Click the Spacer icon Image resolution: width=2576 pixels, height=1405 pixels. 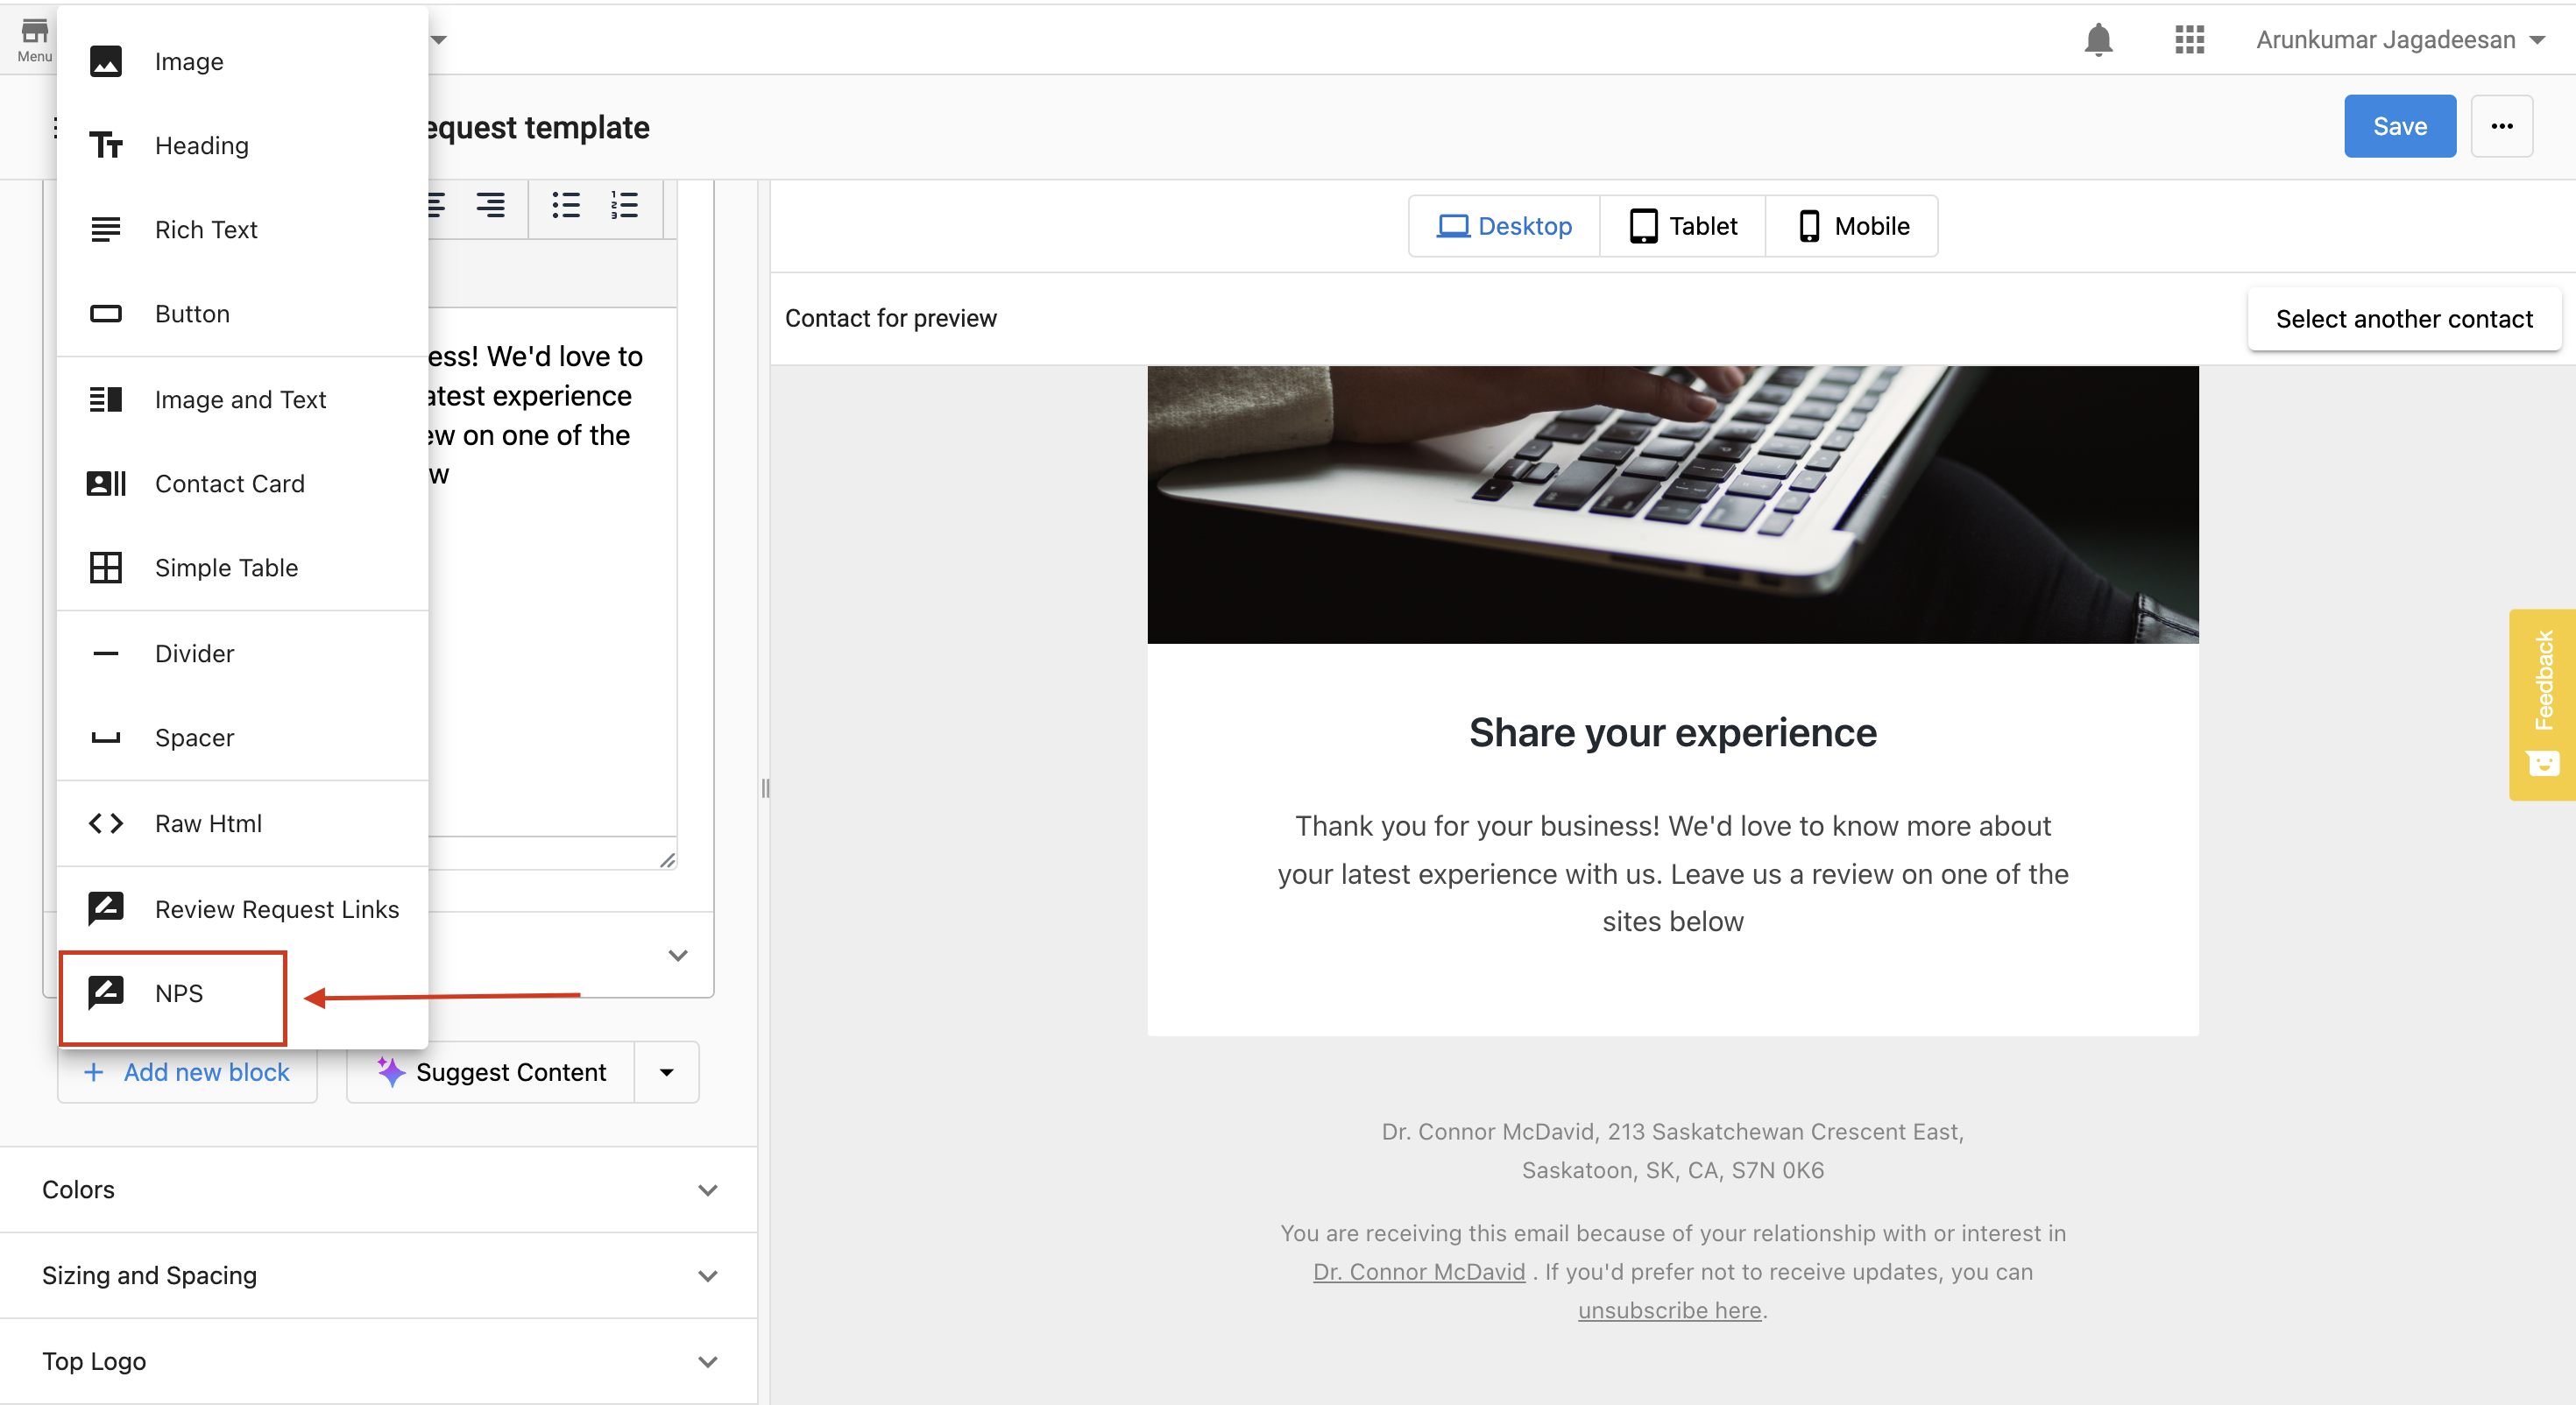pos(106,738)
